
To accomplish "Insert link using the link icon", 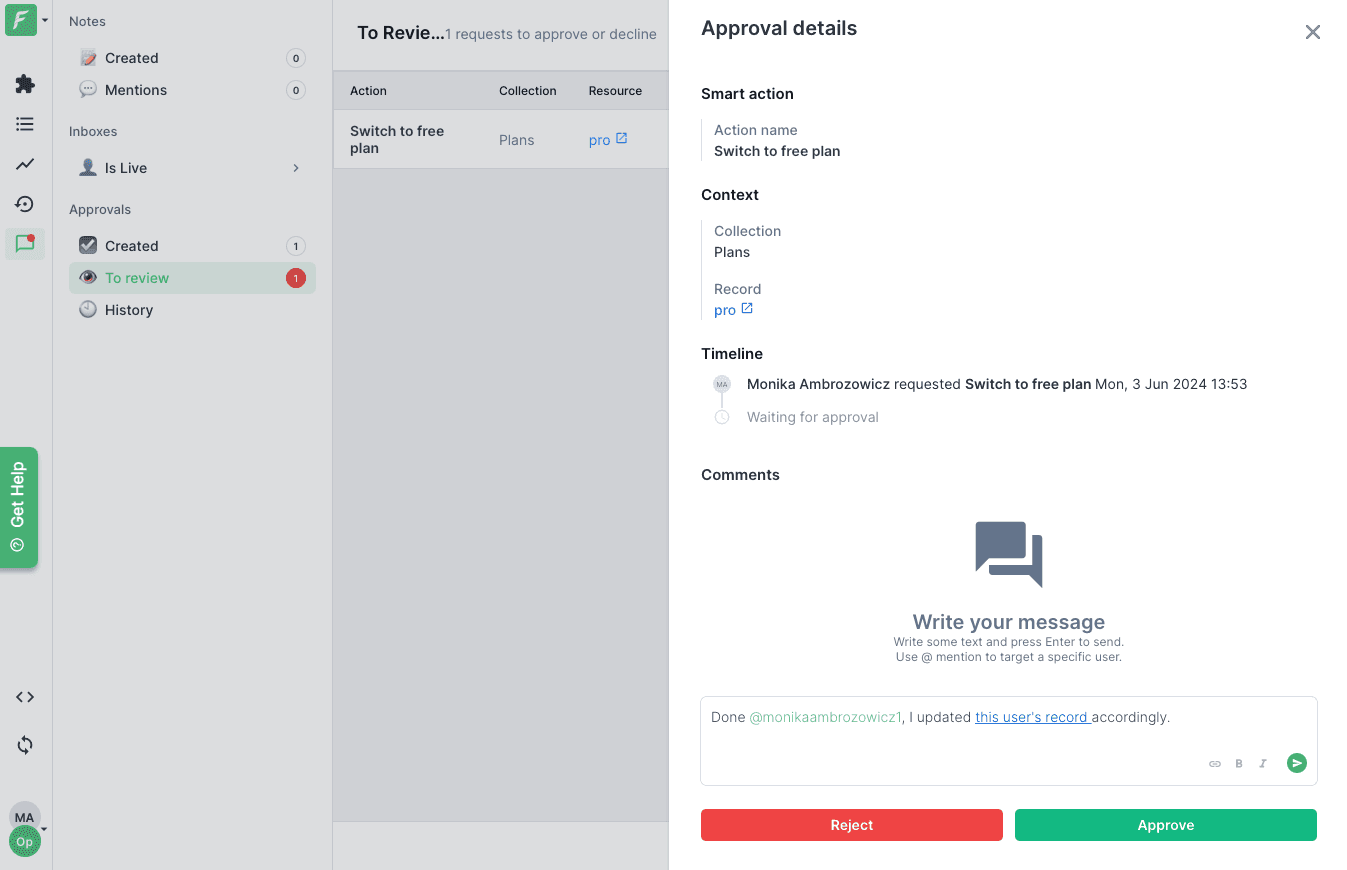I will pyautogui.click(x=1215, y=763).
